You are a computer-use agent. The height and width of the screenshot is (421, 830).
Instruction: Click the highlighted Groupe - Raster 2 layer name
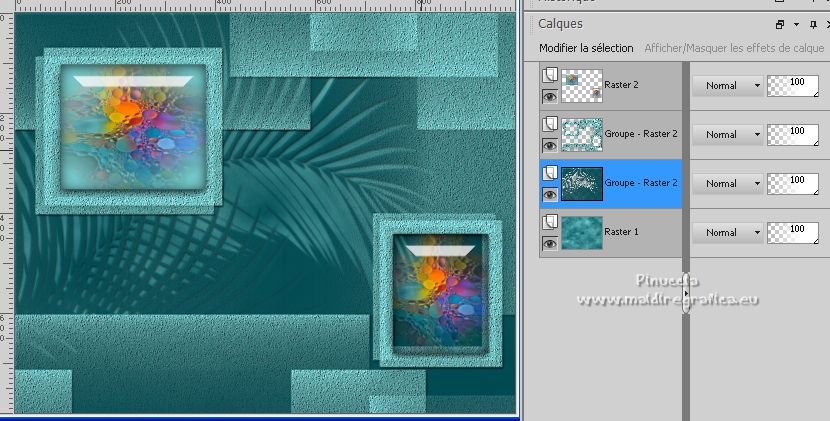pos(641,183)
